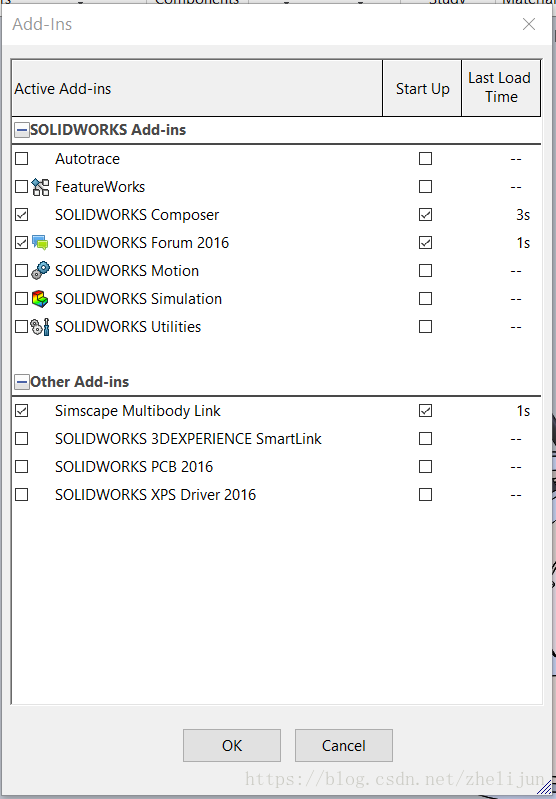Cancel the Add-Ins dialog
The width and height of the screenshot is (556, 799).
344,745
